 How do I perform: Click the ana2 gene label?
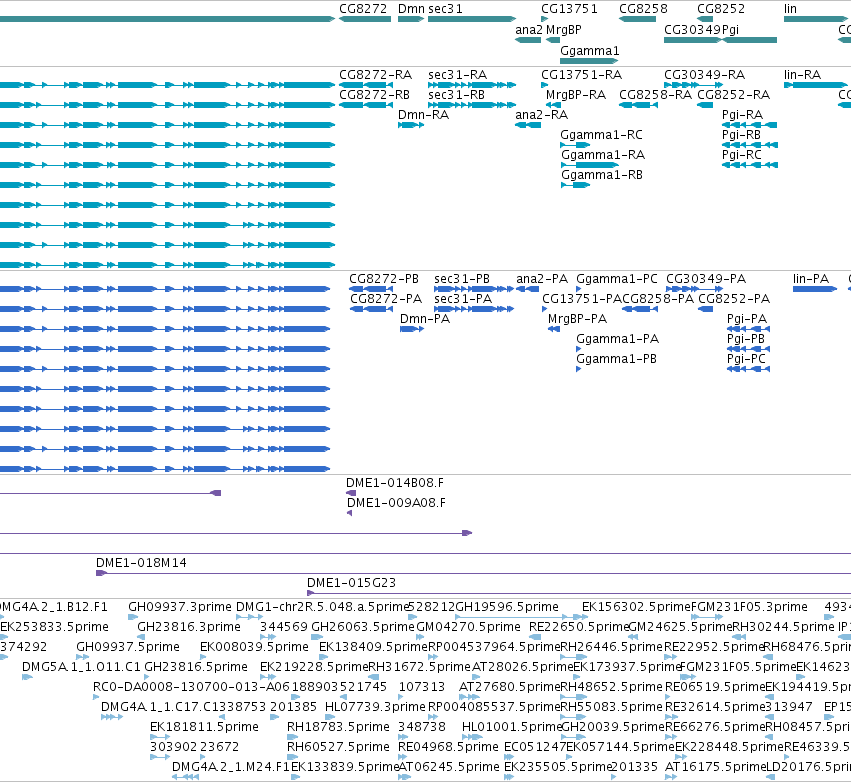click(529, 29)
